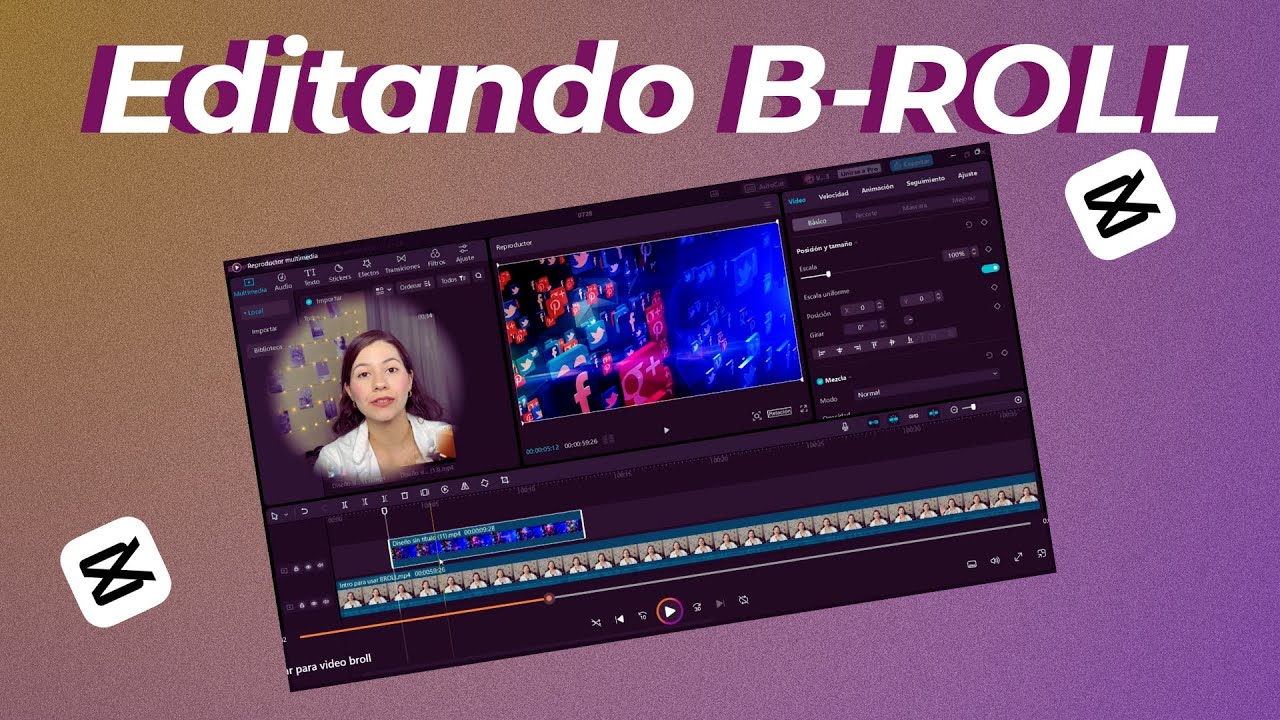This screenshot has height=720, width=1280.
Task: Open the Ordenar sort dropdown
Action: [x=414, y=286]
